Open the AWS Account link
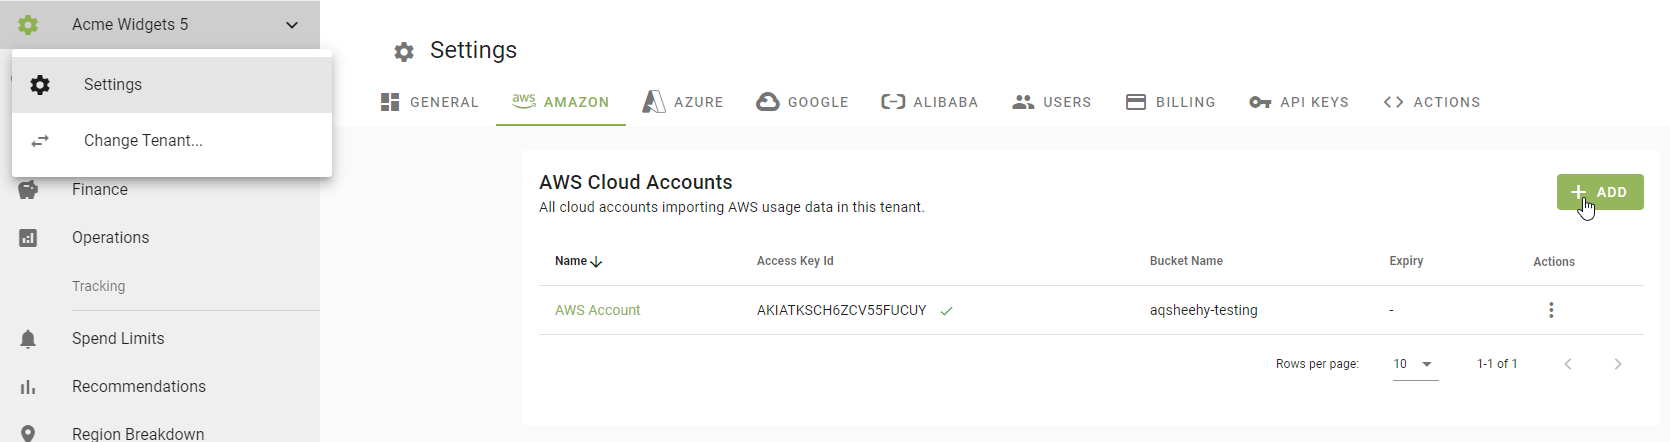 [x=597, y=310]
